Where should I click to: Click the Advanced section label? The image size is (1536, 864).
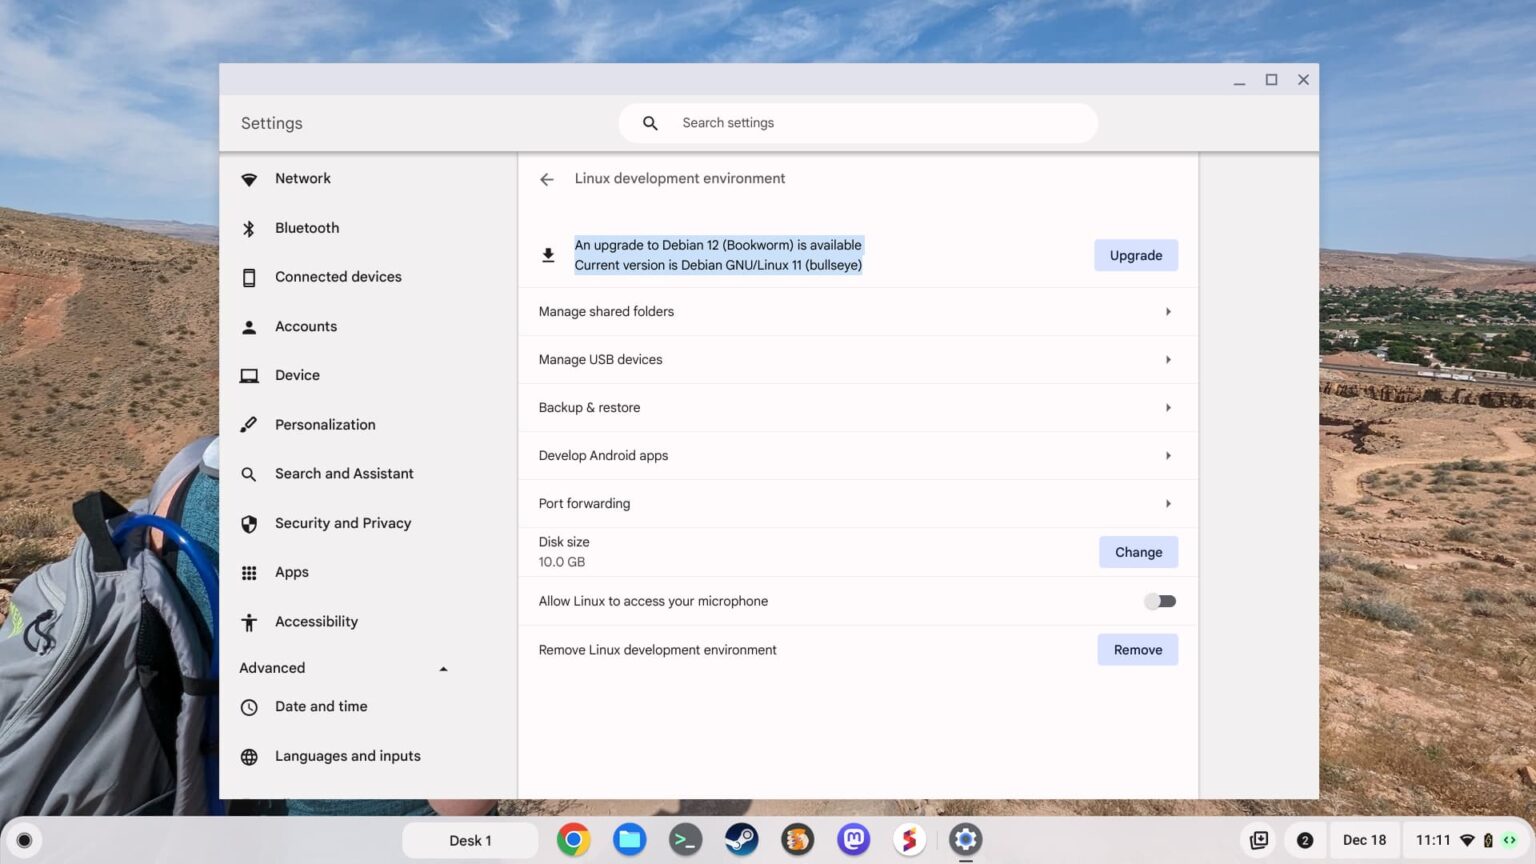click(272, 669)
